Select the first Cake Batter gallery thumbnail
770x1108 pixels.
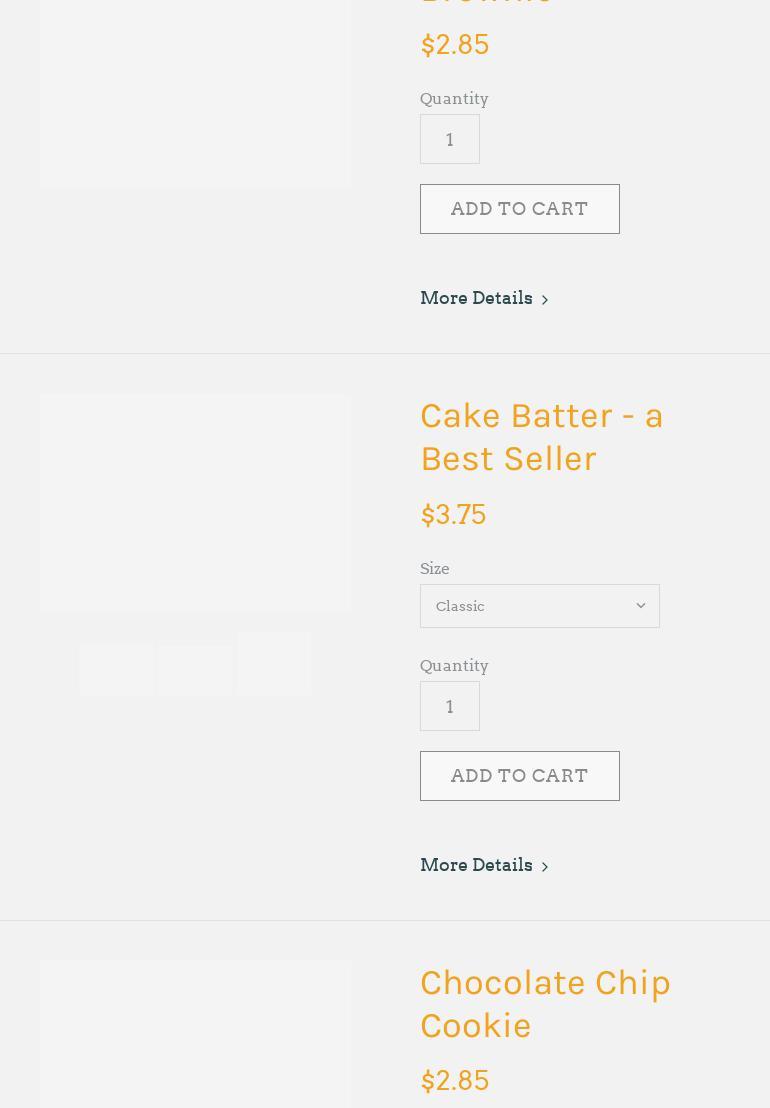116,669
